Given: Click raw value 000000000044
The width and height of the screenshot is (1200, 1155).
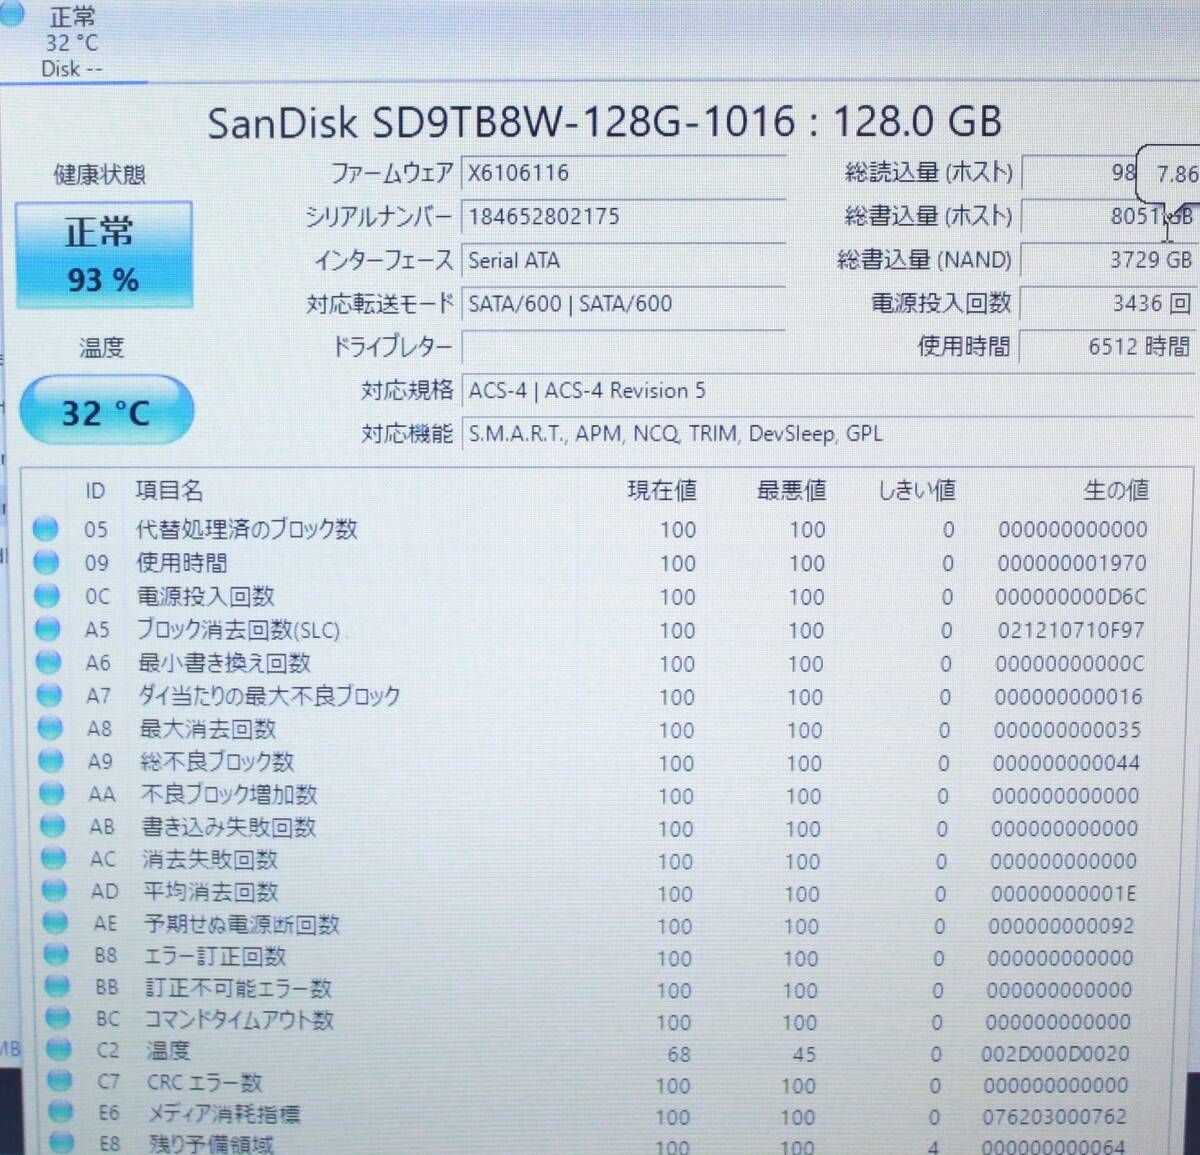Looking at the screenshot, I should (x=1066, y=763).
